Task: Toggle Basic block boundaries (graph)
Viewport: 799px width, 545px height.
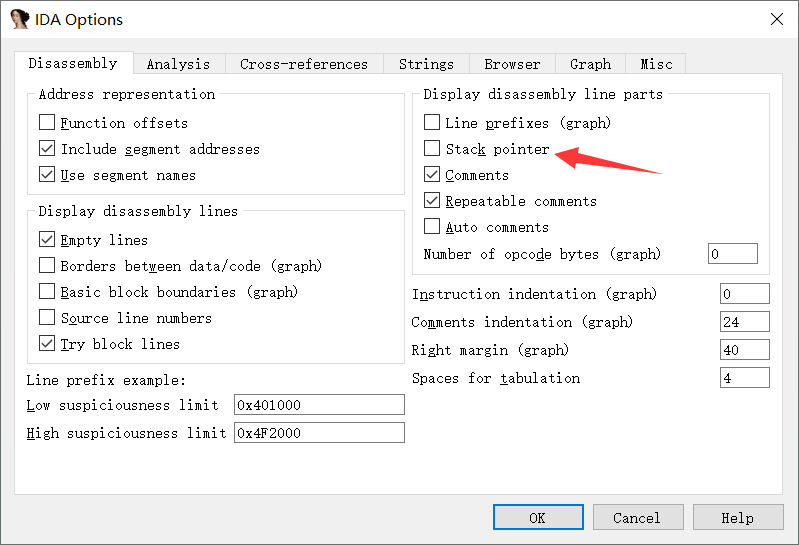Action: coord(47,292)
